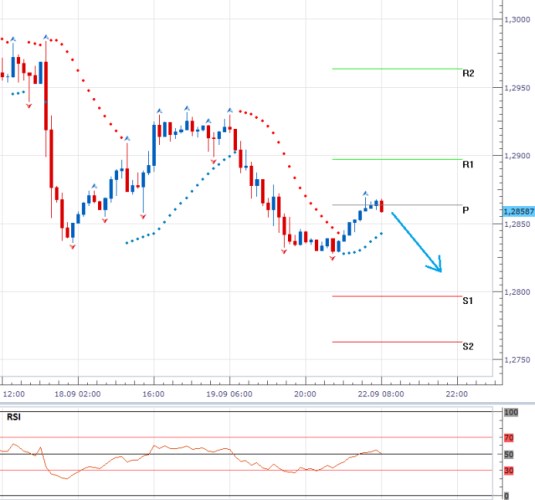The width and height of the screenshot is (535, 500).
Task: Click the RSI 30 oversold level marker
Action: tap(509, 471)
